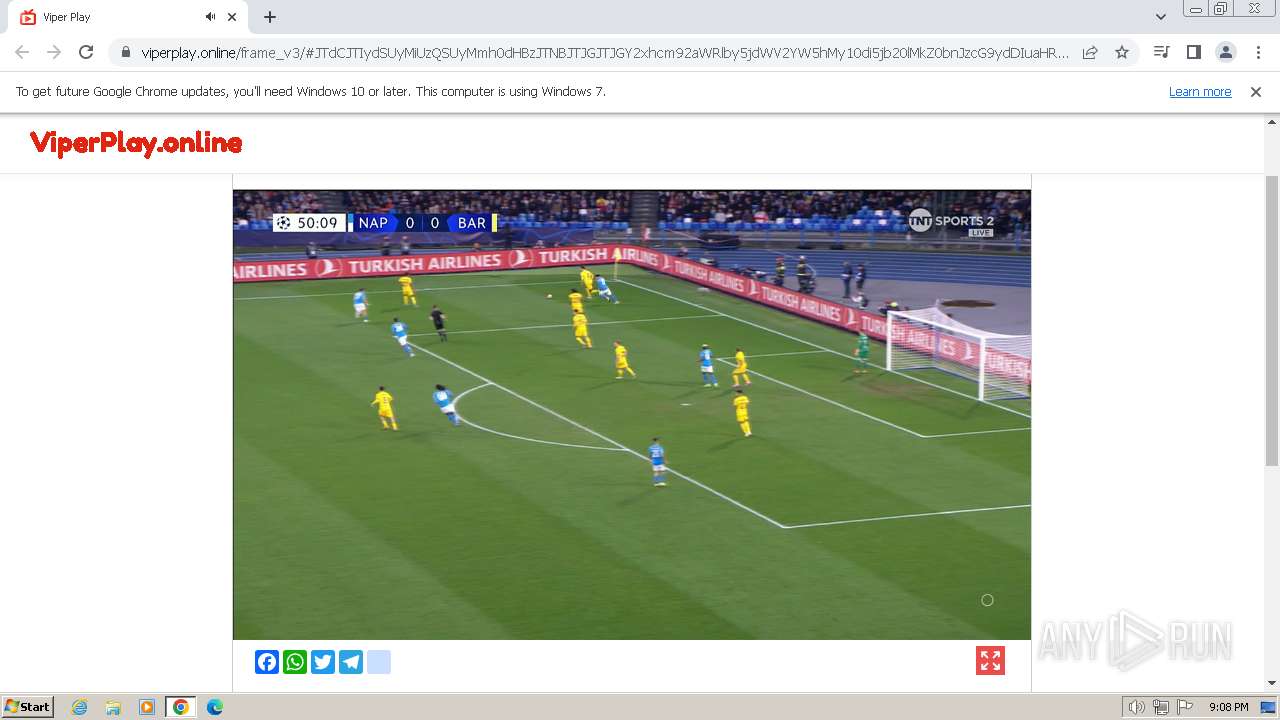Open media player from taskbar
This screenshot has height=720, width=1280.
click(x=147, y=707)
